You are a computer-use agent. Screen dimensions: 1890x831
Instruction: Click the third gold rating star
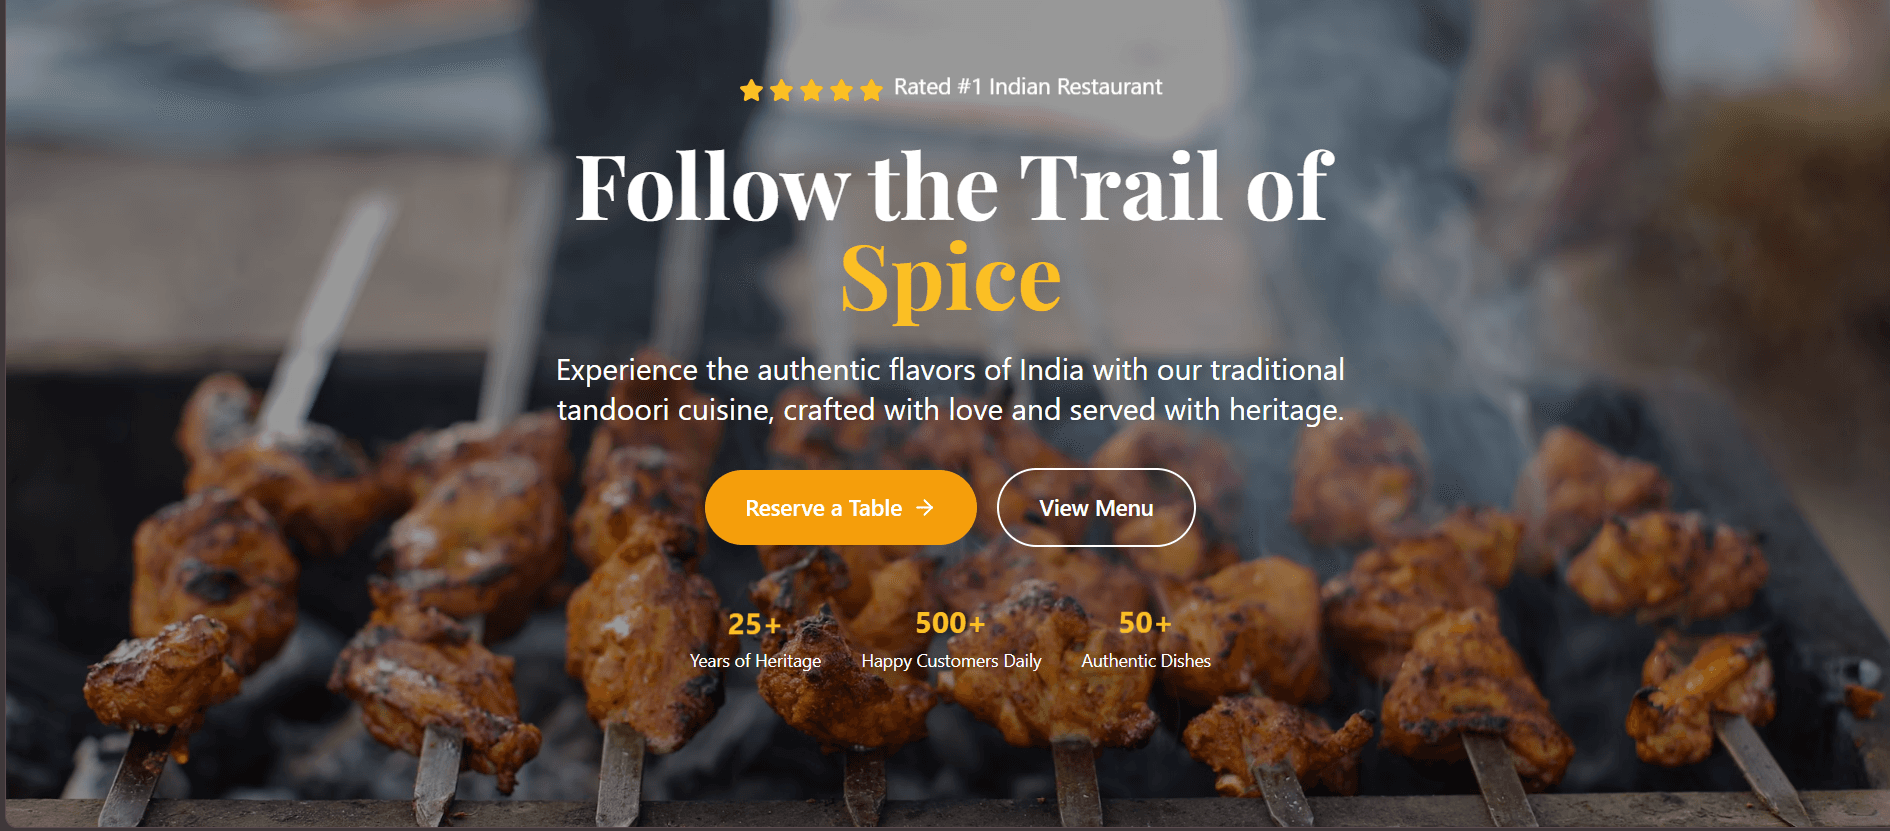(x=811, y=91)
